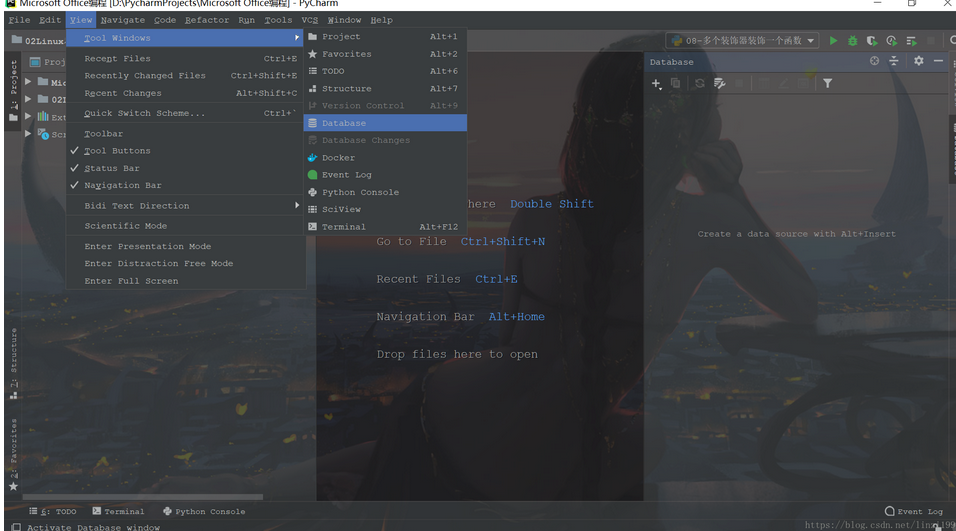This screenshot has height=531, width=956.
Task: Click the grayed Stop square icon
Action: 930,41
